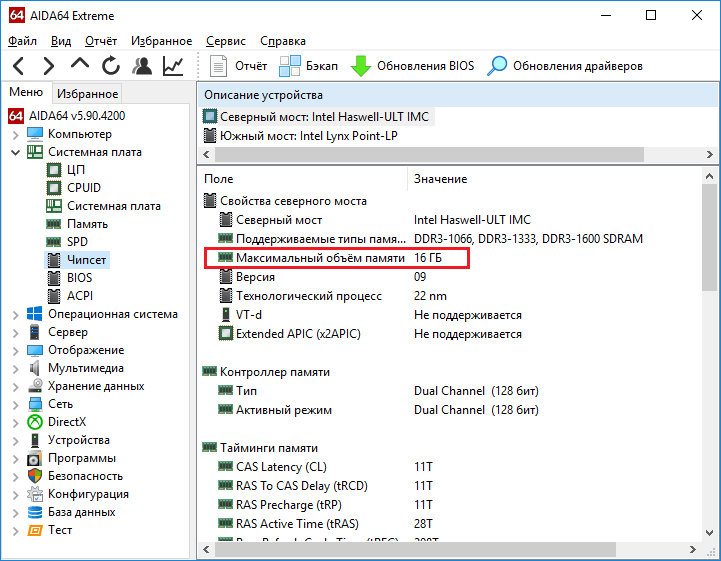Expand the Программы tree node
Screen dimensions: 721x561
(x=16, y=459)
